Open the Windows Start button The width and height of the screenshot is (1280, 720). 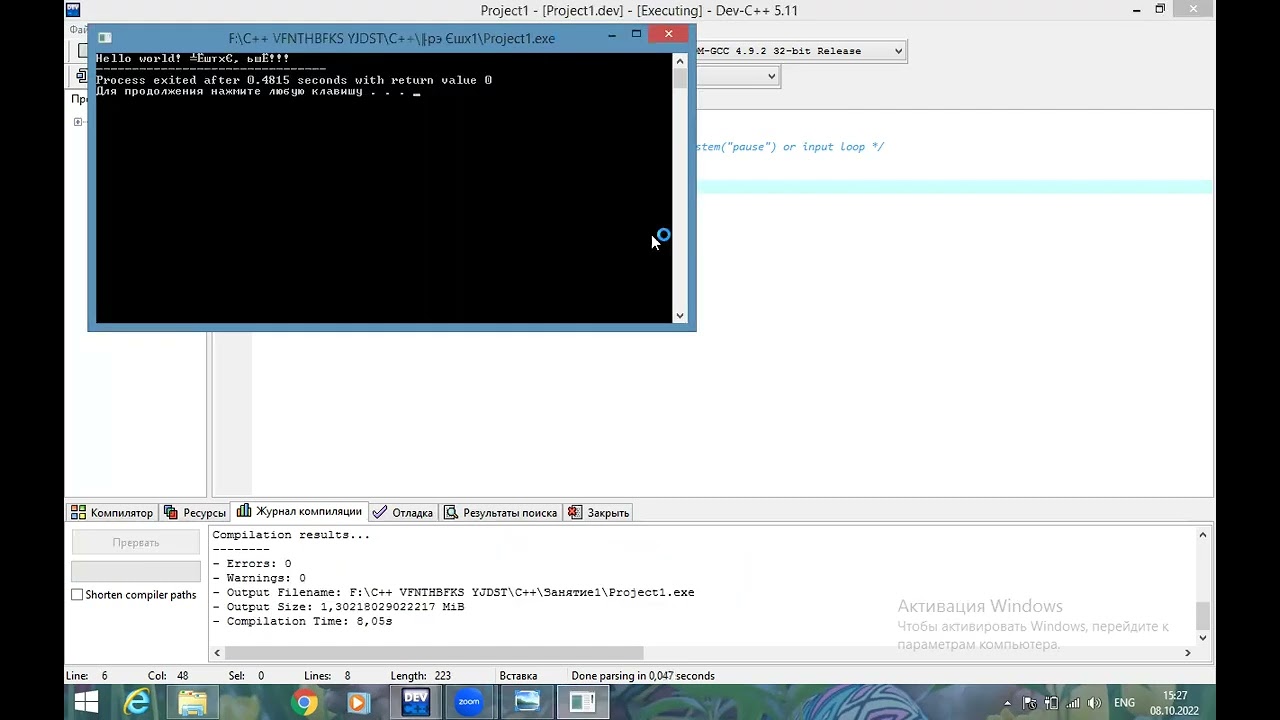(86, 702)
